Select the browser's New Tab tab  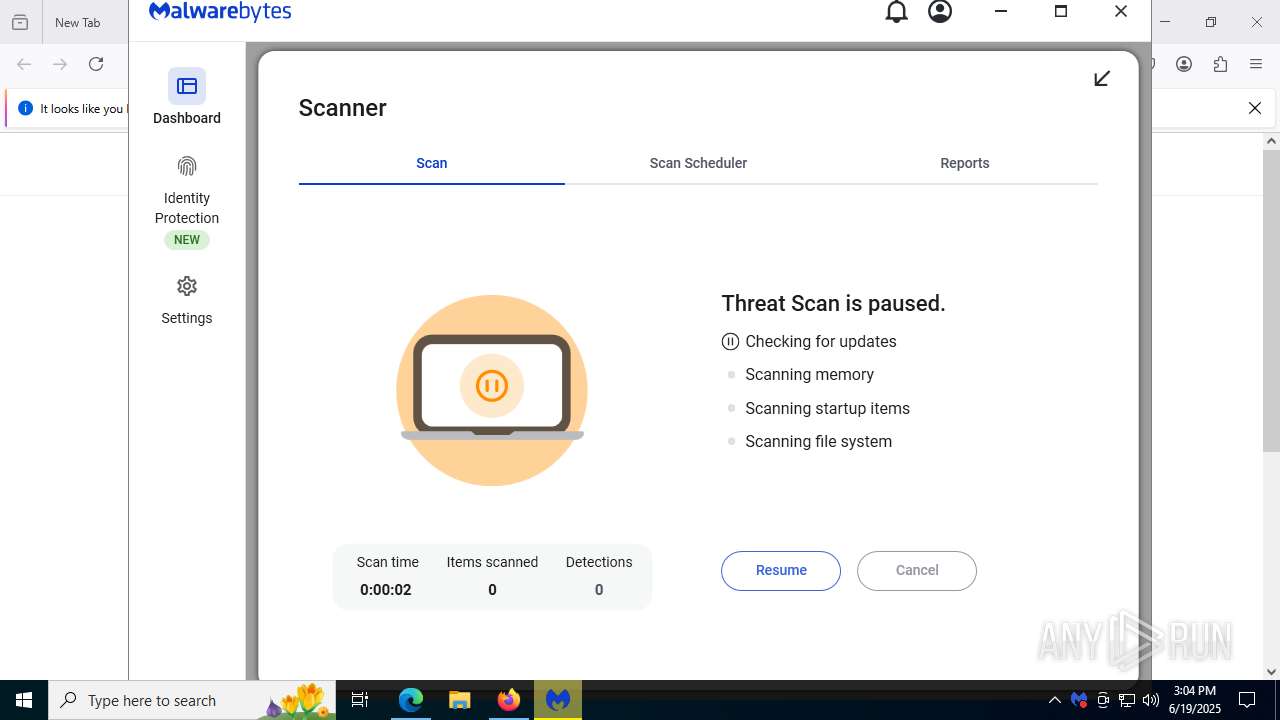(77, 22)
